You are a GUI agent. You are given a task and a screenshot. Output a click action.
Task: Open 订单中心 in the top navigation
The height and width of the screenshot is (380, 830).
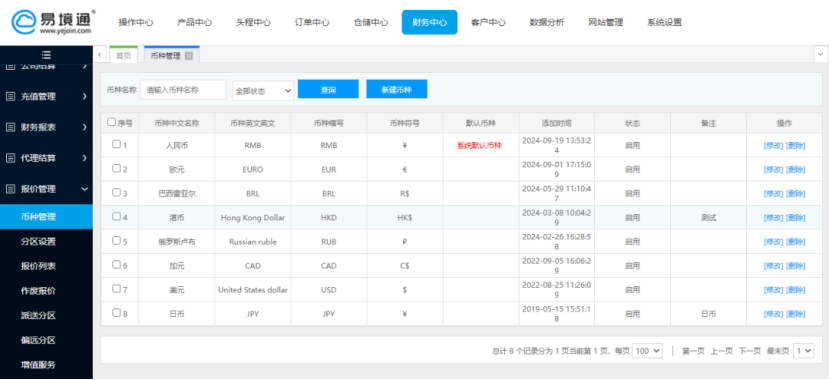(312, 22)
